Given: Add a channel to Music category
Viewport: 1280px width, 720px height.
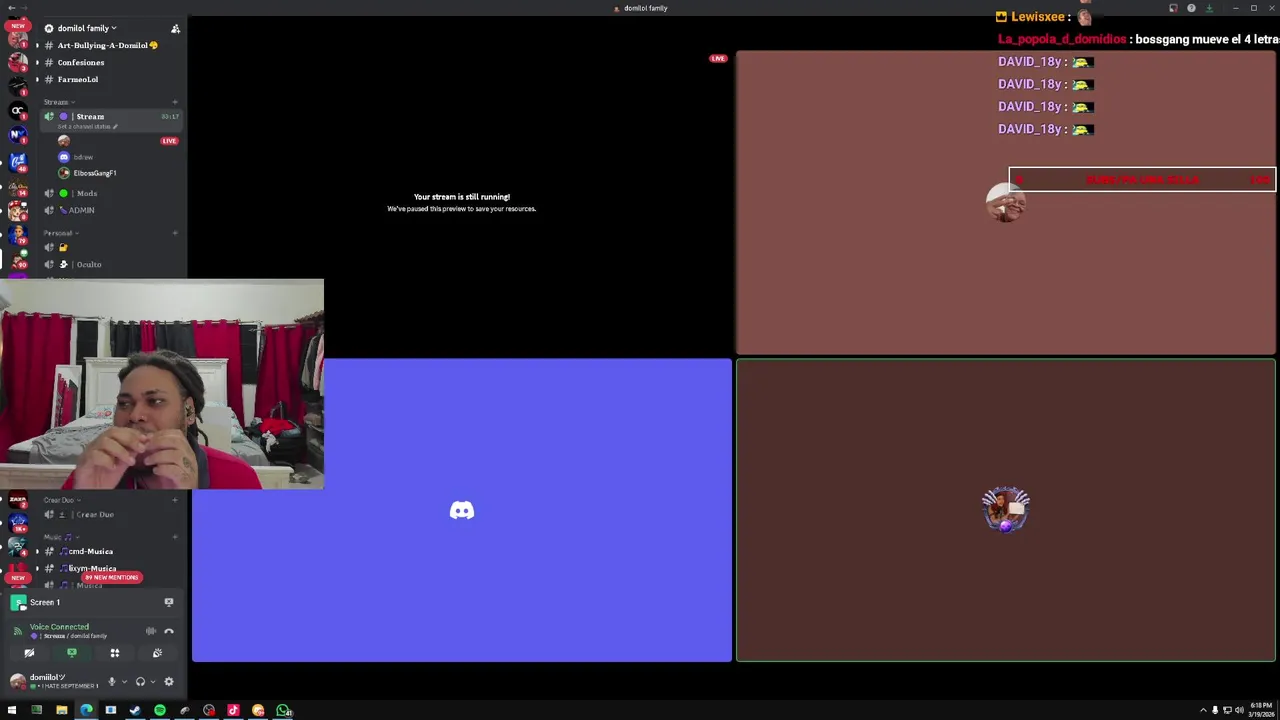Looking at the screenshot, I should 175,537.
